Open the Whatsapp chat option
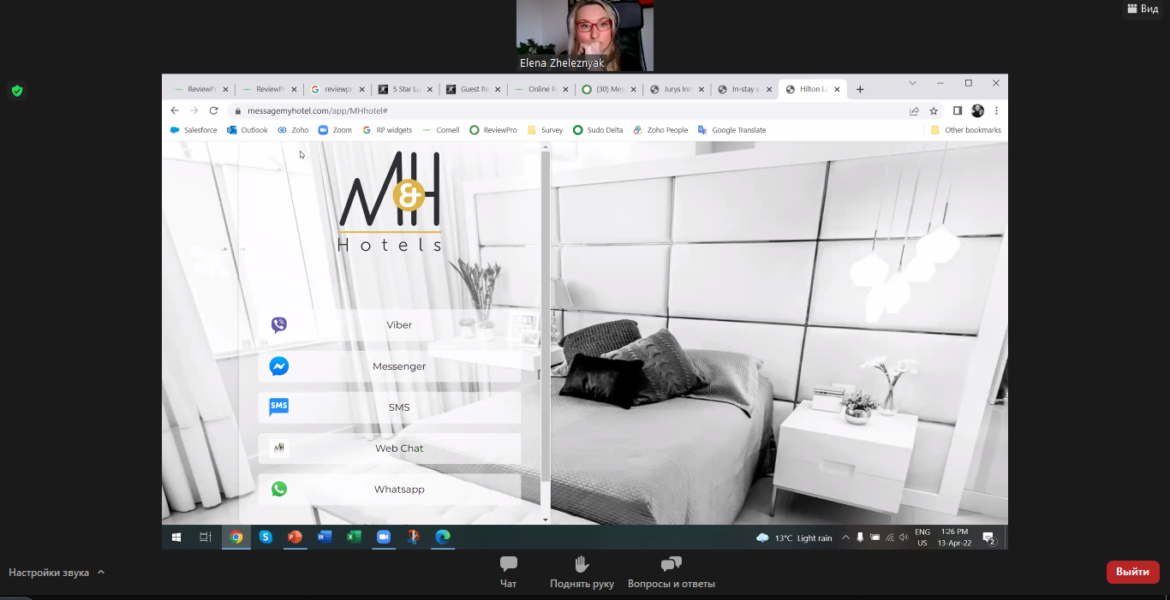The image size is (1170, 600). point(390,490)
